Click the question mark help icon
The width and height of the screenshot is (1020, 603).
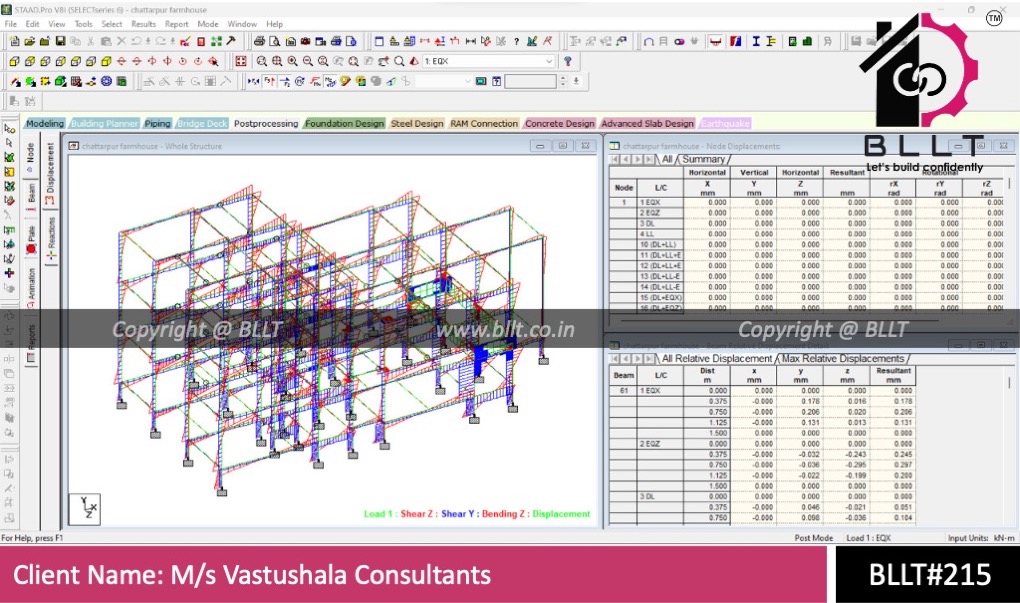[x=517, y=41]
